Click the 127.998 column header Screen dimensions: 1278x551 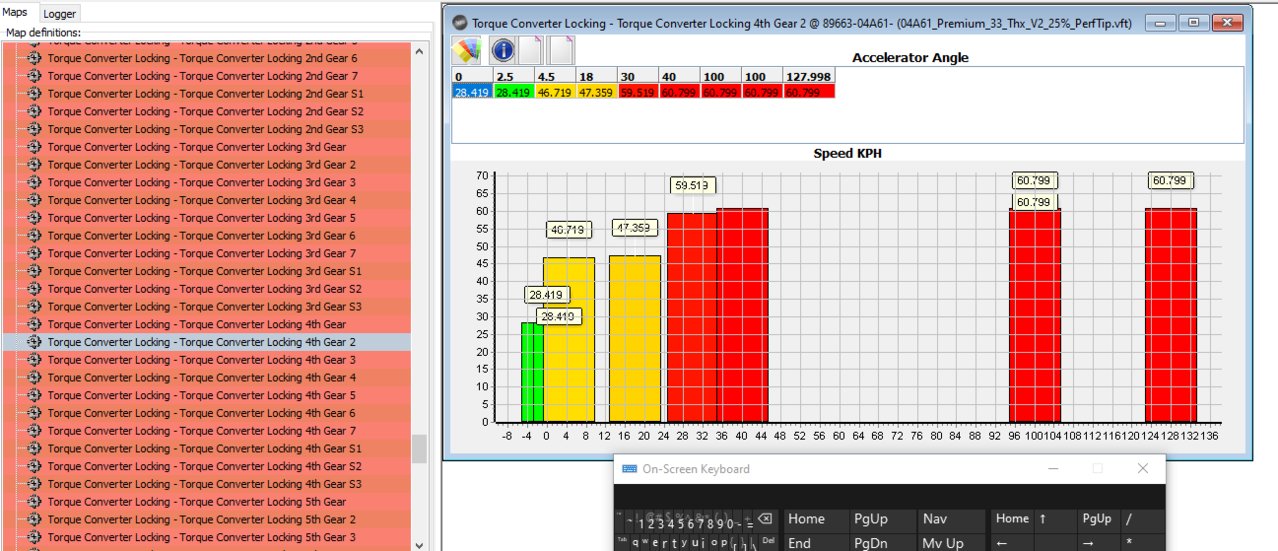click(808, 77)
